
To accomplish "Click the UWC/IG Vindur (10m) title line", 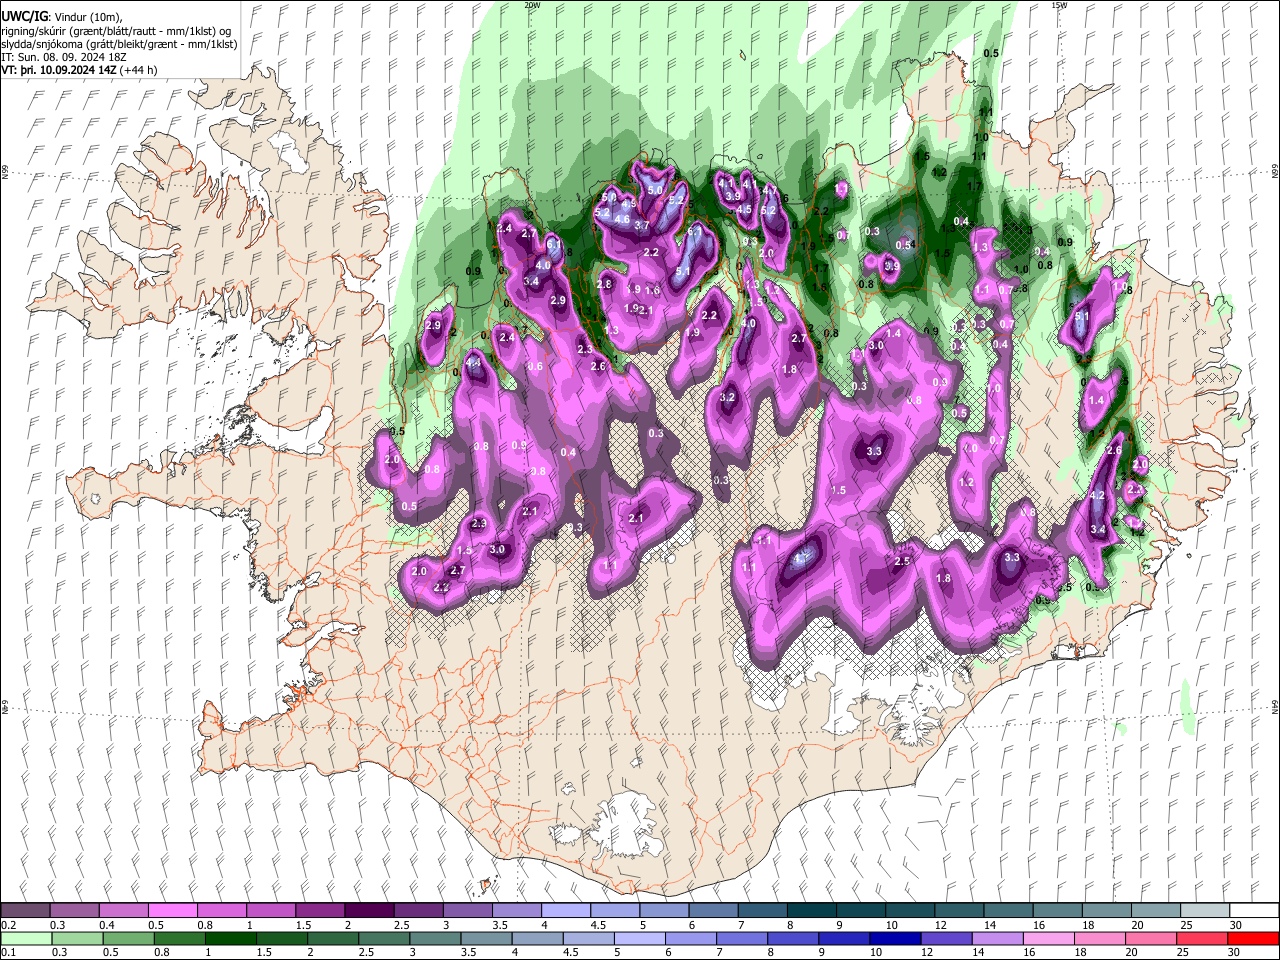I will (60, 16).
